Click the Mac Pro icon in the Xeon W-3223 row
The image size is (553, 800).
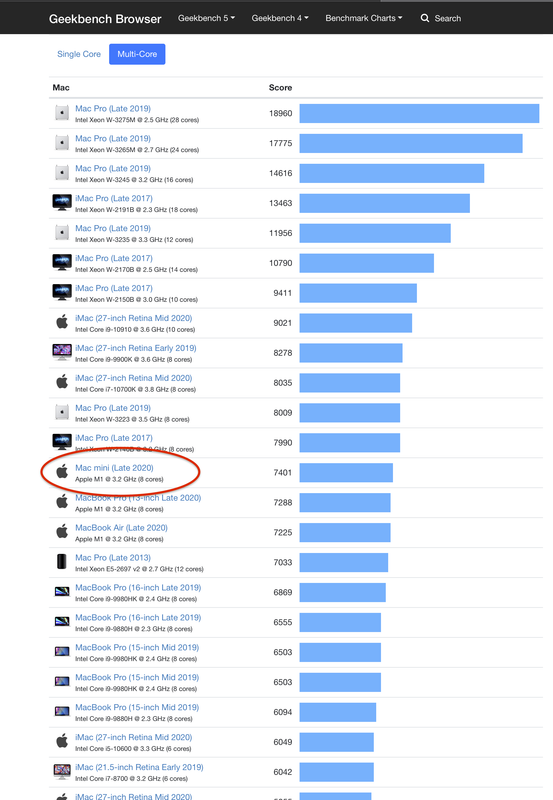coord(62,413)
